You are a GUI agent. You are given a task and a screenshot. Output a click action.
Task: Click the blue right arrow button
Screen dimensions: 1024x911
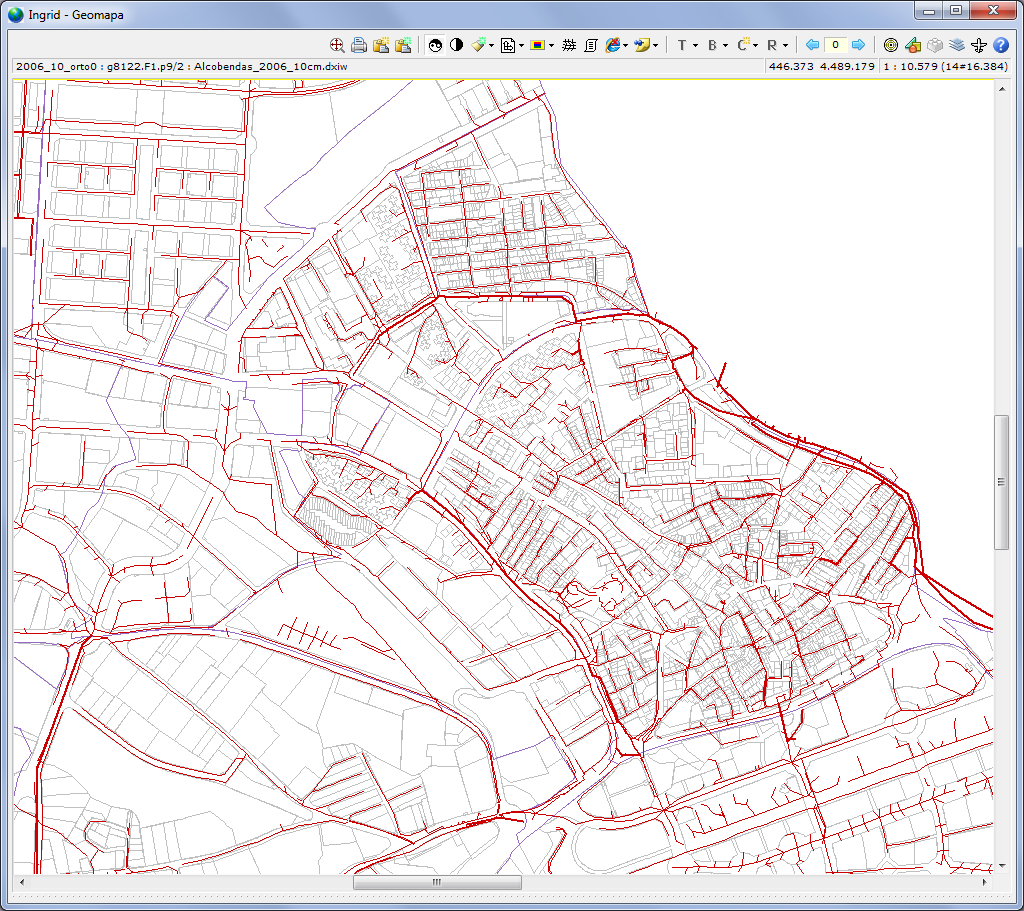point(858,45)
